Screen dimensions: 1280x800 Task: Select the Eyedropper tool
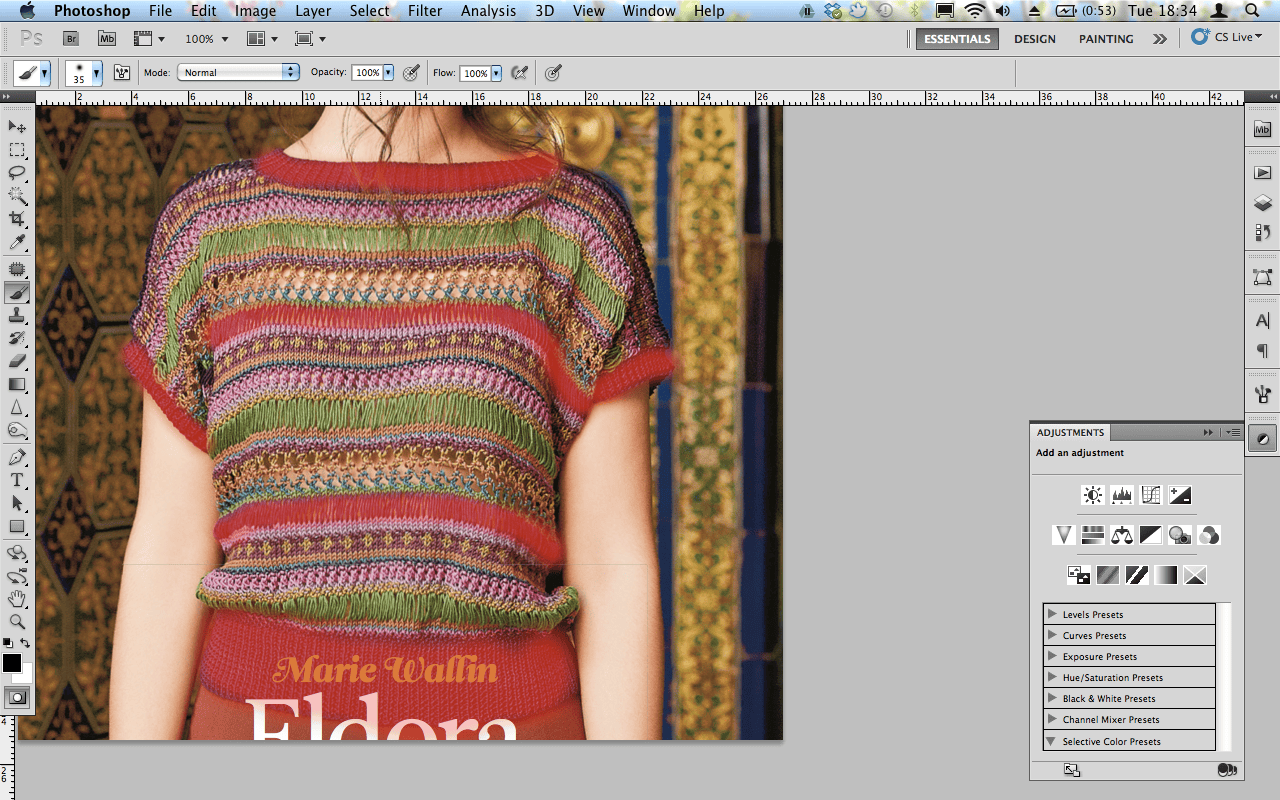point(17,243)
